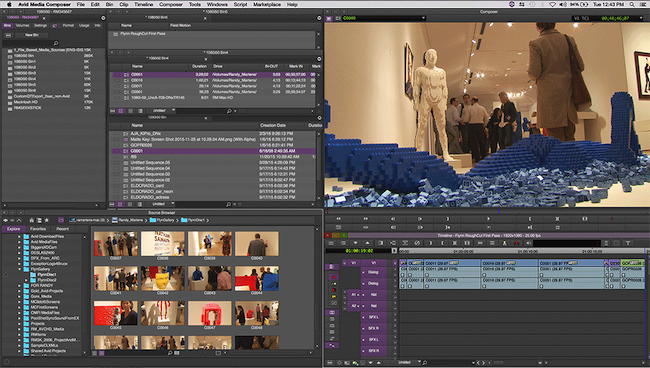Click the speaker audio icon in the timeline toolbar

pos(529,243)
